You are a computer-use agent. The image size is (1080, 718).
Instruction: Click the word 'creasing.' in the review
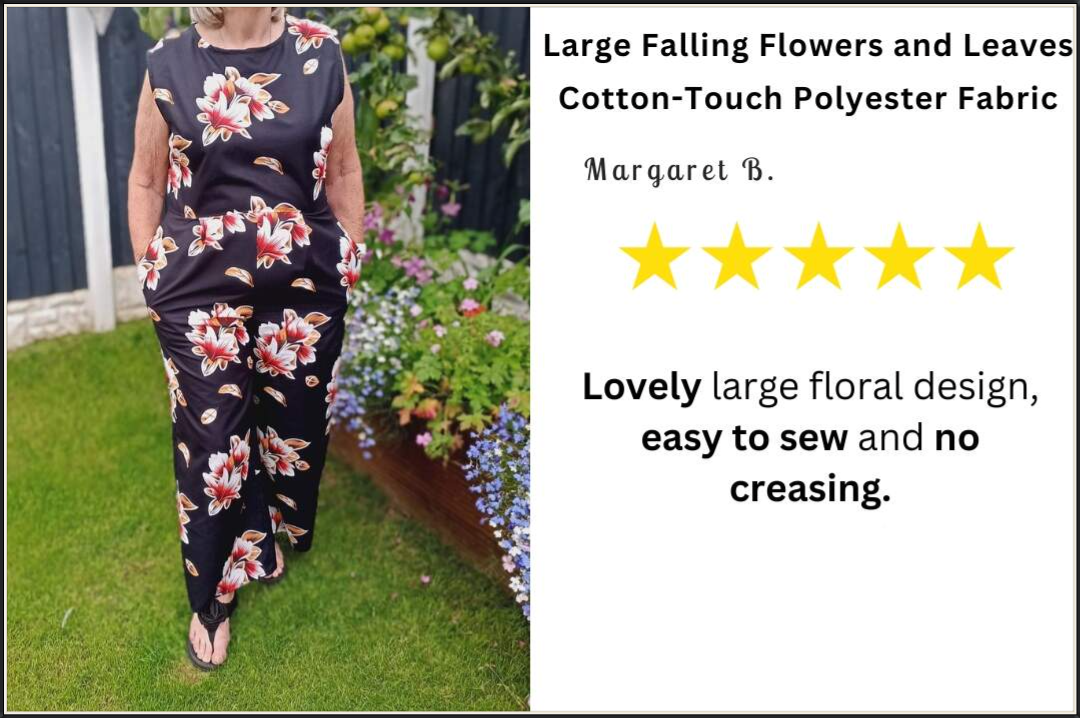810,490
